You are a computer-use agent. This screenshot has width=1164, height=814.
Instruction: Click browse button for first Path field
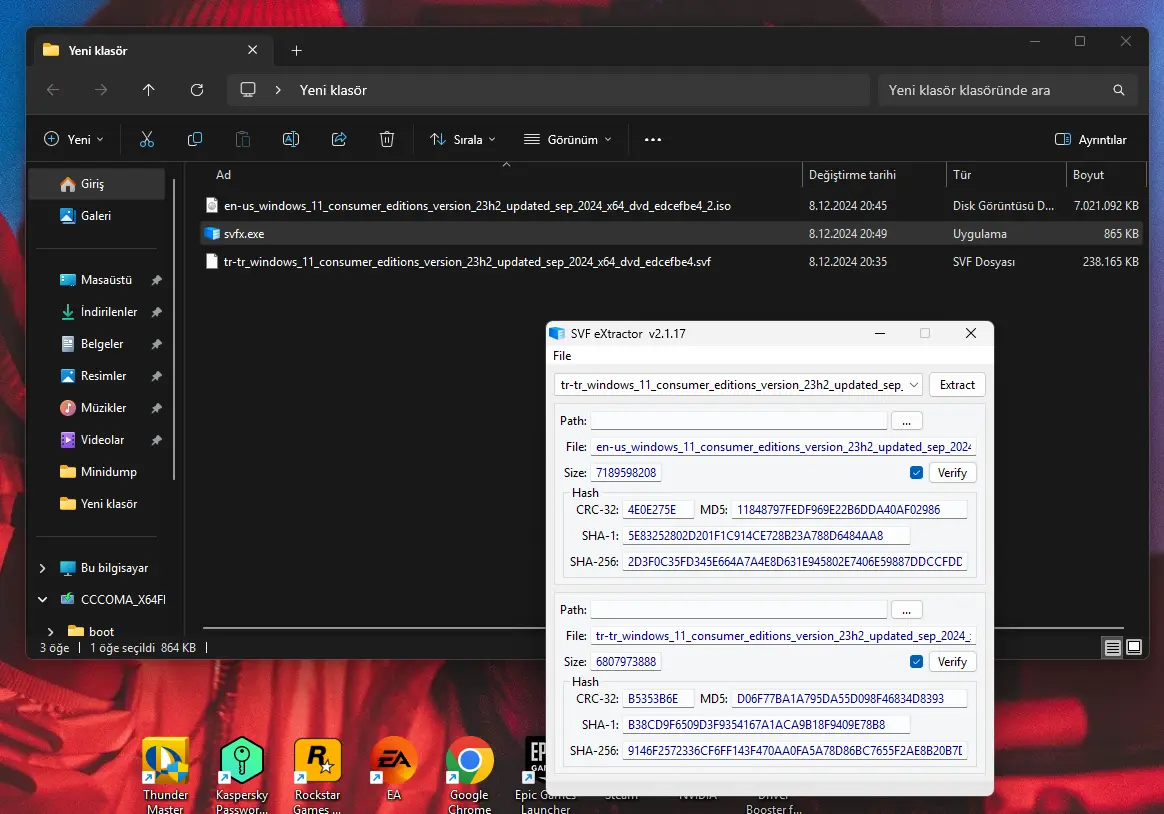pyautogui.click(x=906, y=421)
